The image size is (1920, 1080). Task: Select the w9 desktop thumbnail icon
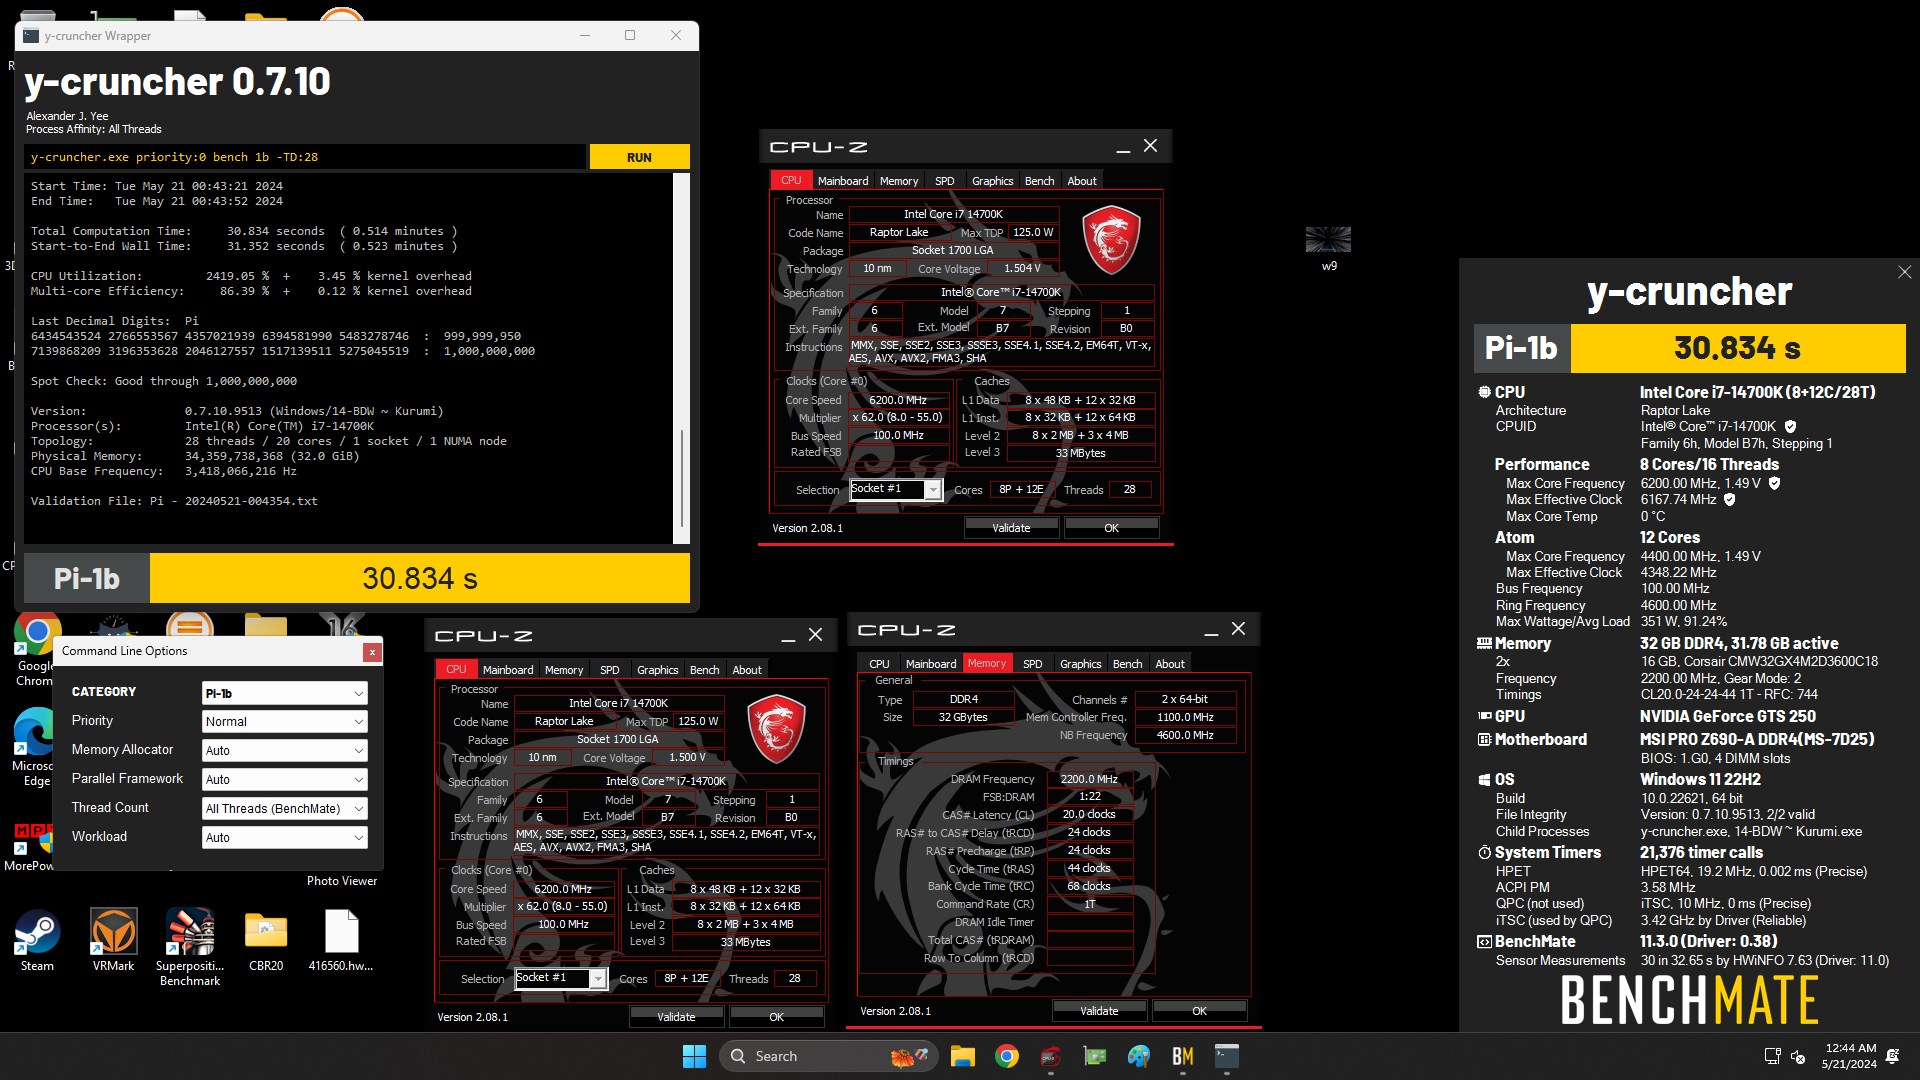(x=1328, y=248)
